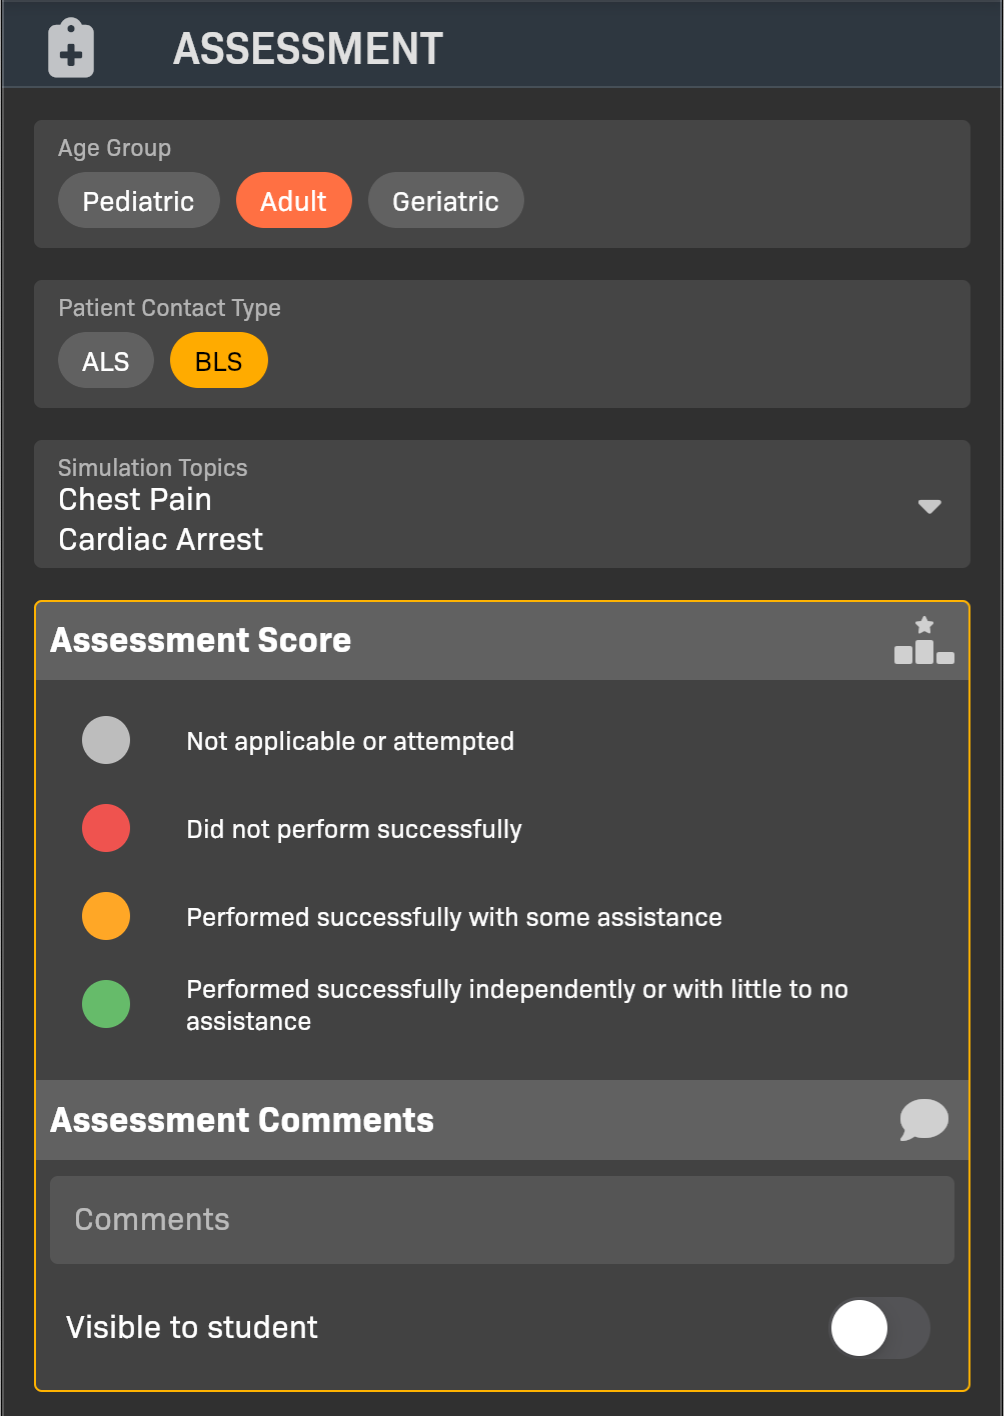Image resolution: width=1004 pixels, height=1416 pixels.
Task: Expand the Simulation Topics dropdown arrow
Action: [929, 506]
